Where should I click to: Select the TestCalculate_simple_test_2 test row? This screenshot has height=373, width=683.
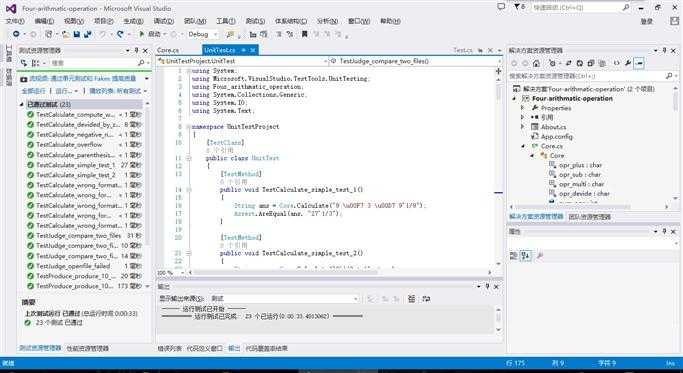84,175
